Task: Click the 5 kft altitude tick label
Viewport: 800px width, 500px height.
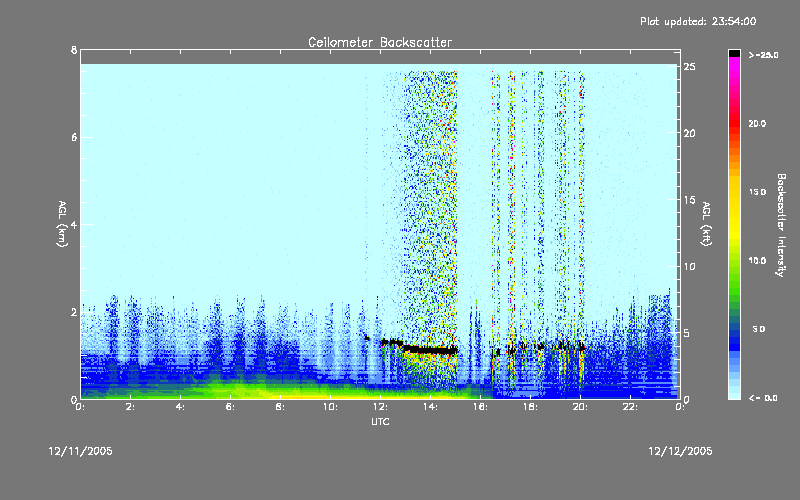Action: [x=687, y=333]
